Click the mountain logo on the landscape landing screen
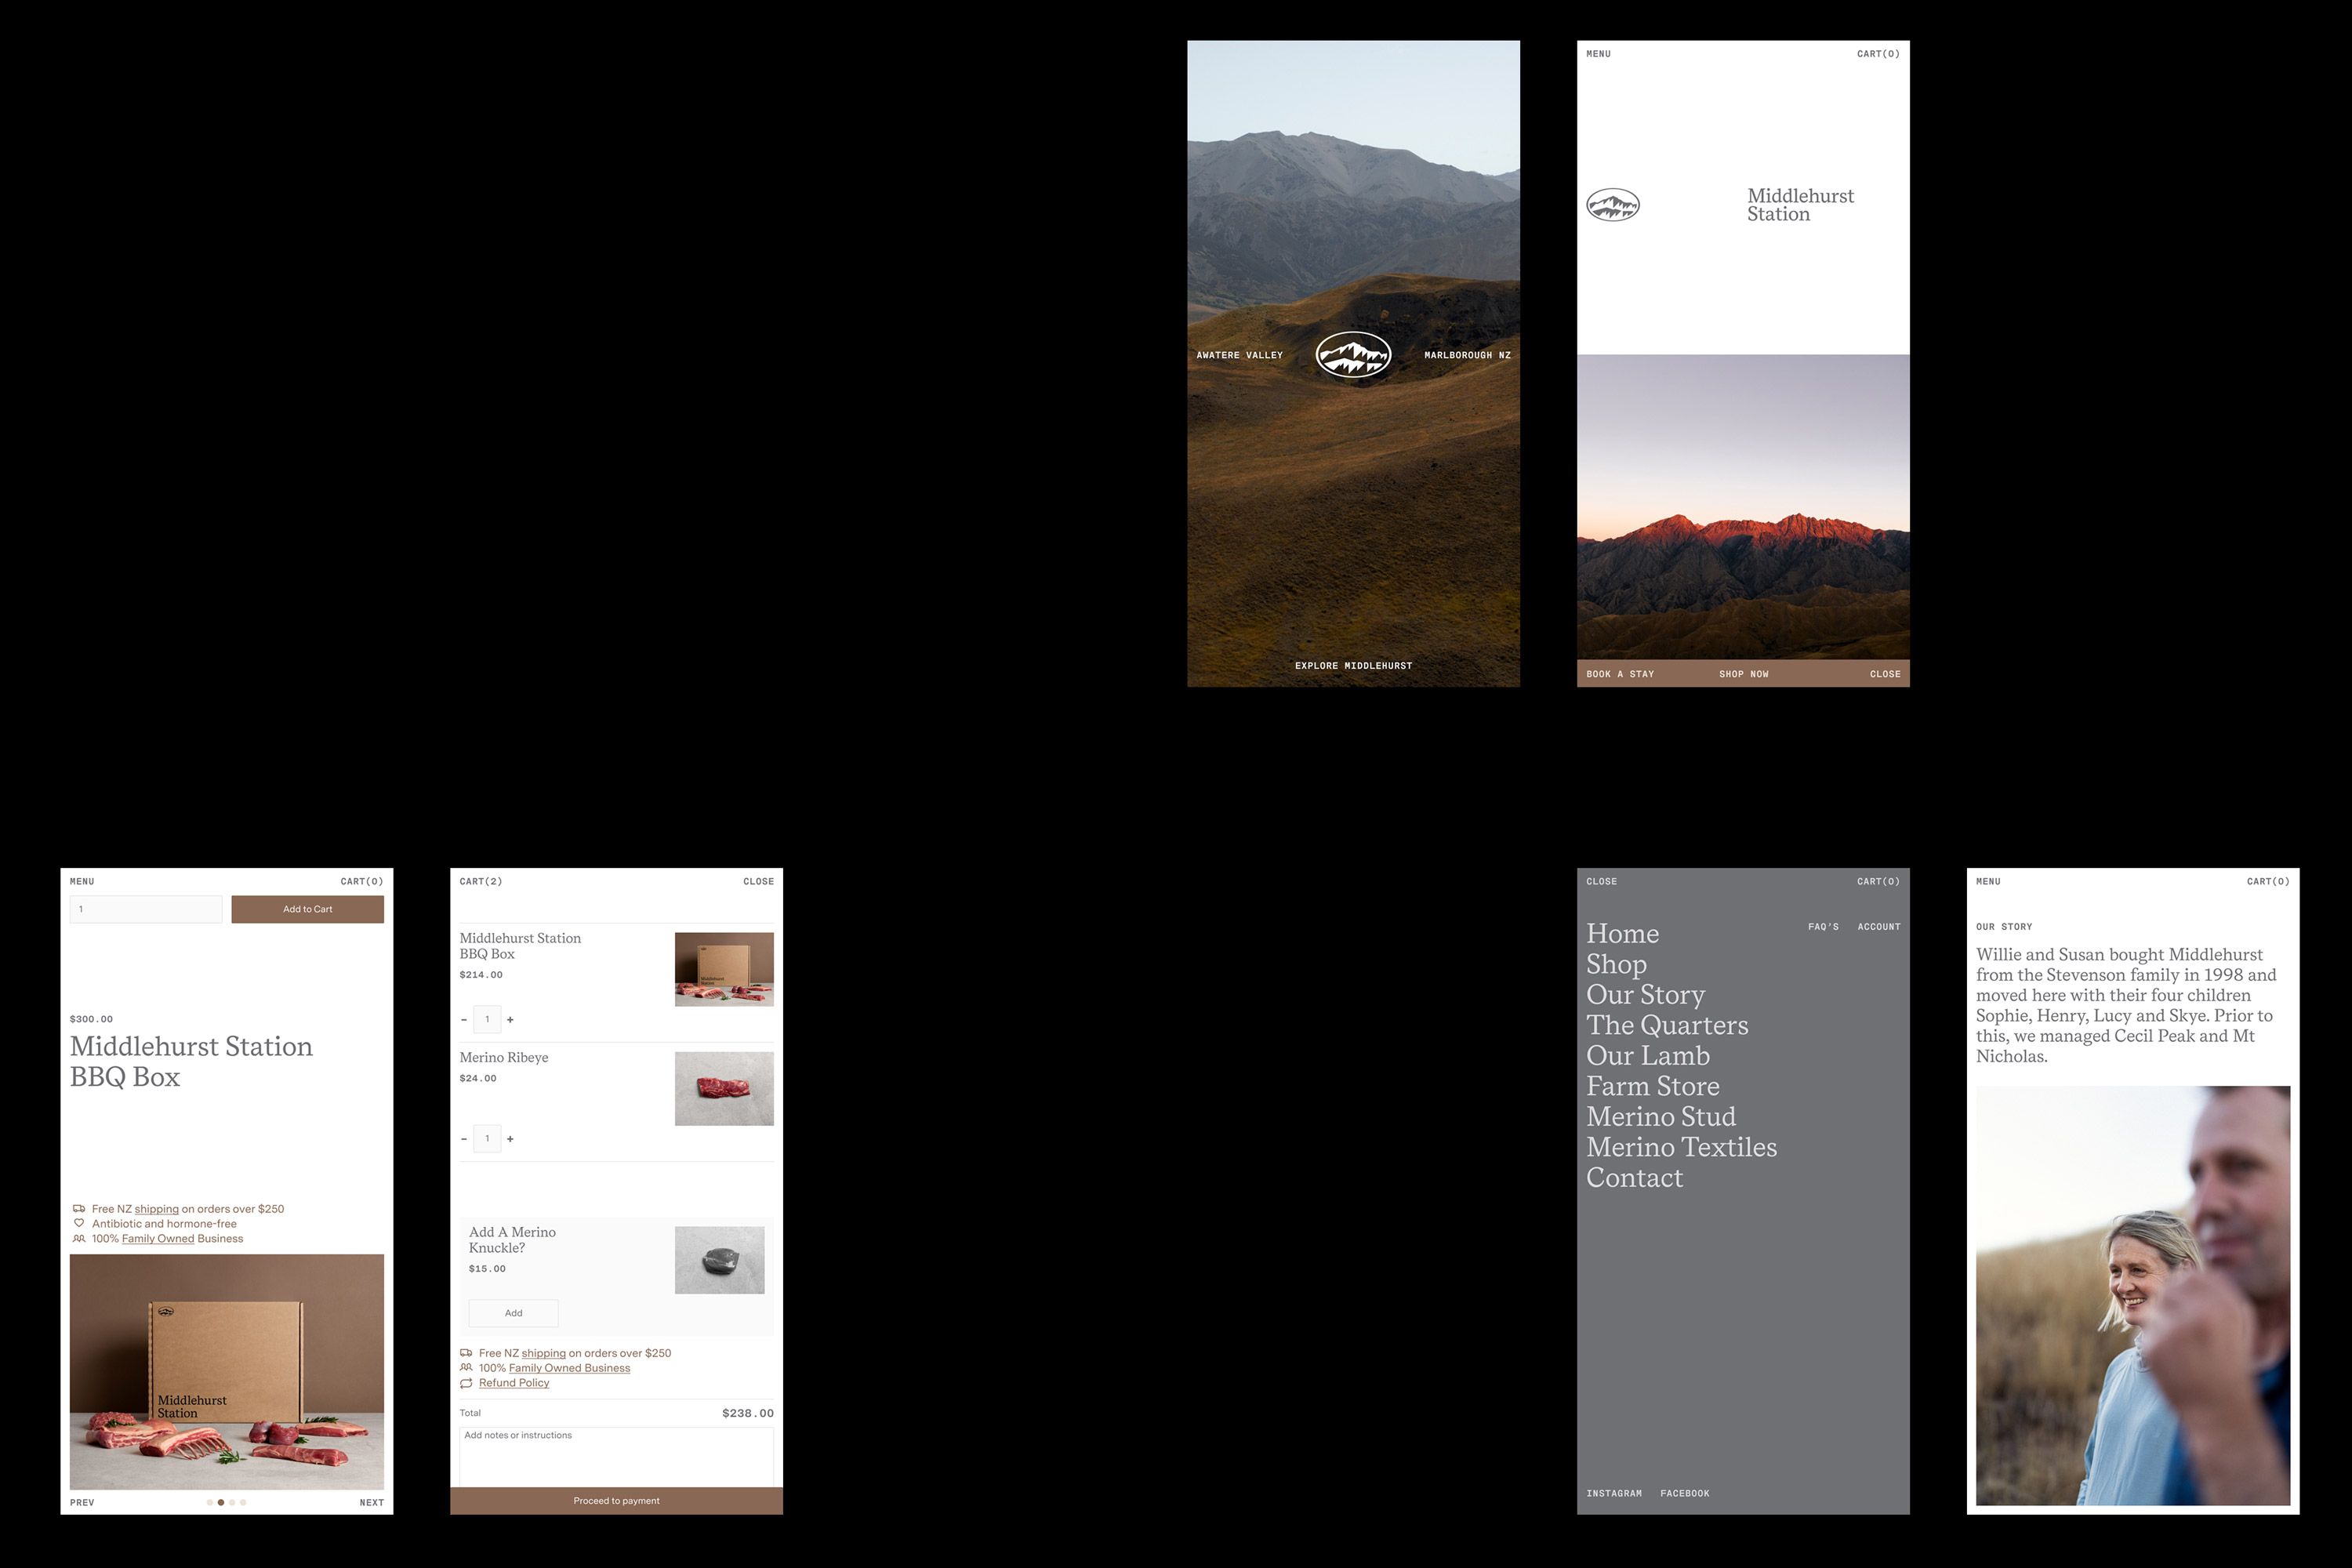Viewport: 2352px width, 1568px height. point(1353,355)
